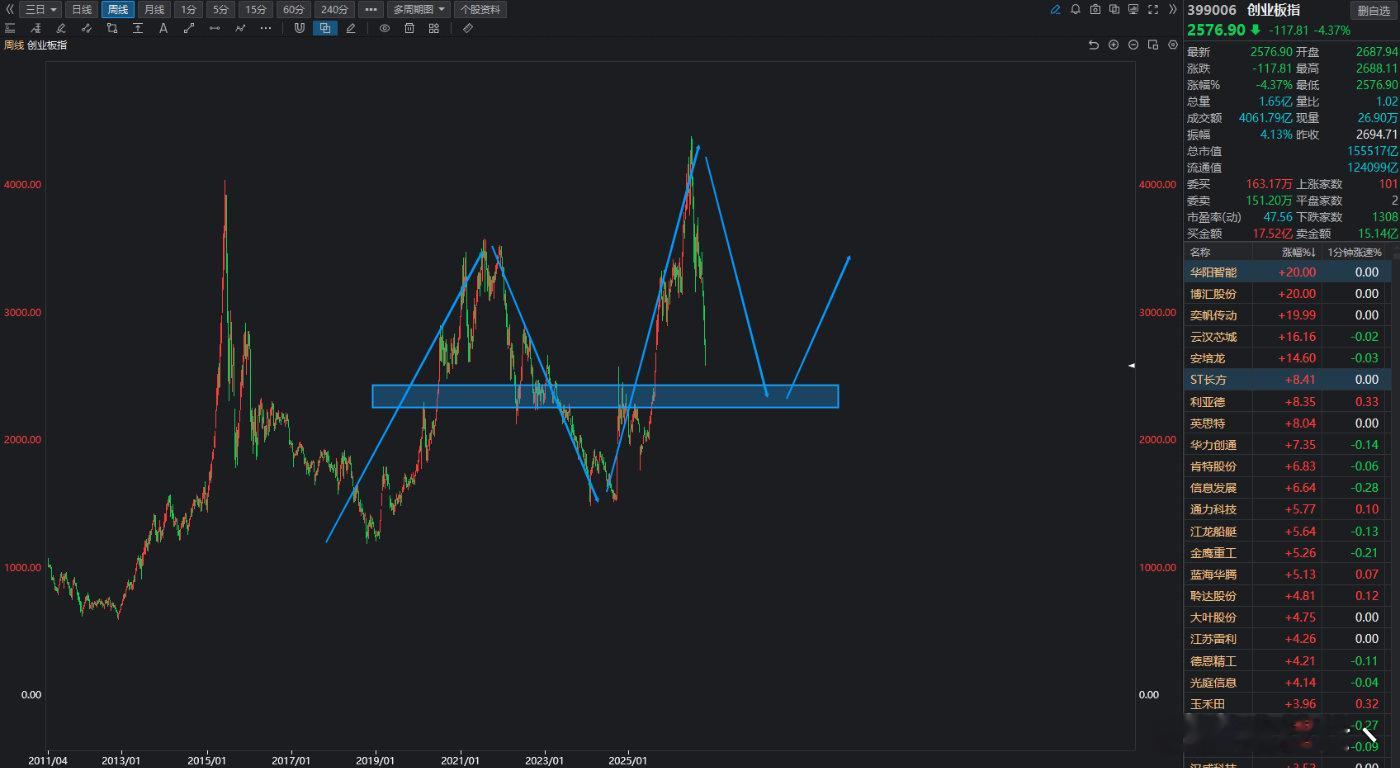Click the bell alert icon
The height and width of the screenshot is (768, 1400).
(x=1075, y=9)
